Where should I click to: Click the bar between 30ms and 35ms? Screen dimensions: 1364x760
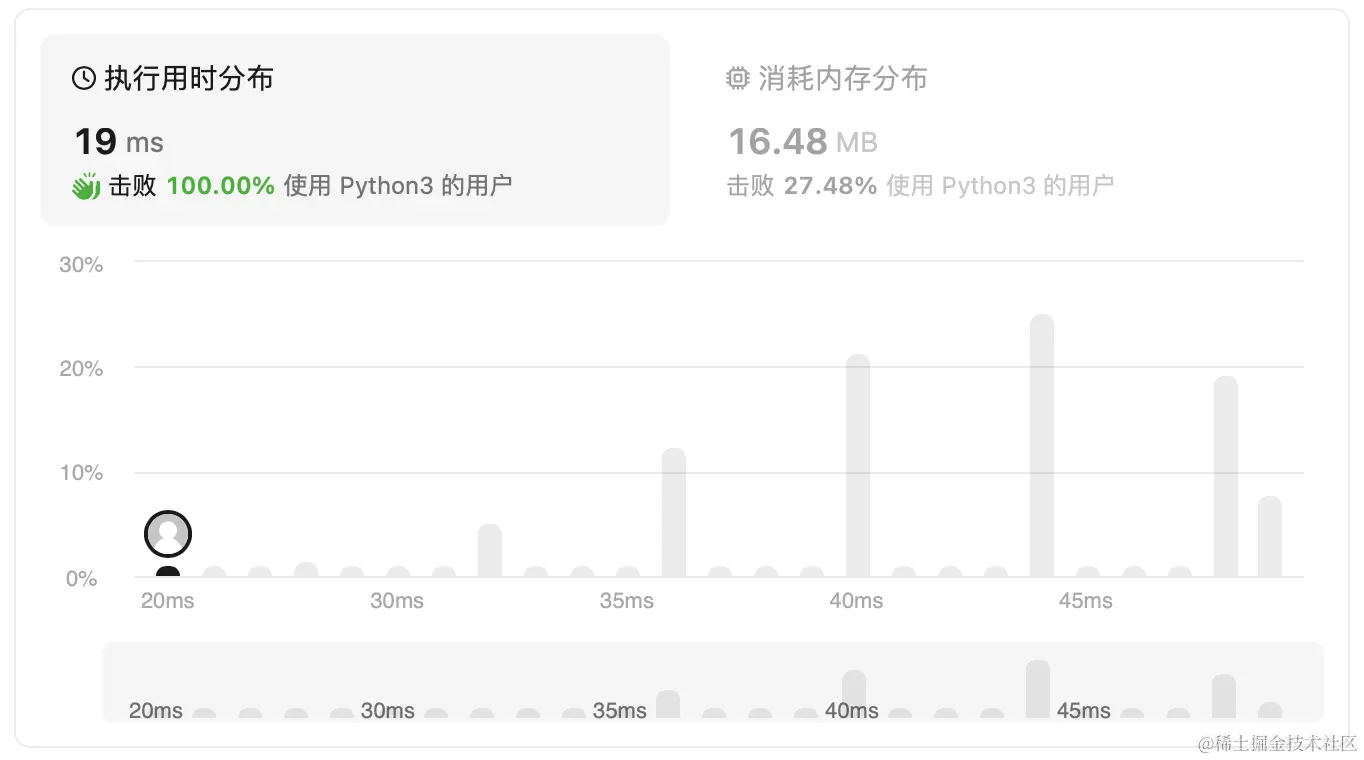click(490, 551)
